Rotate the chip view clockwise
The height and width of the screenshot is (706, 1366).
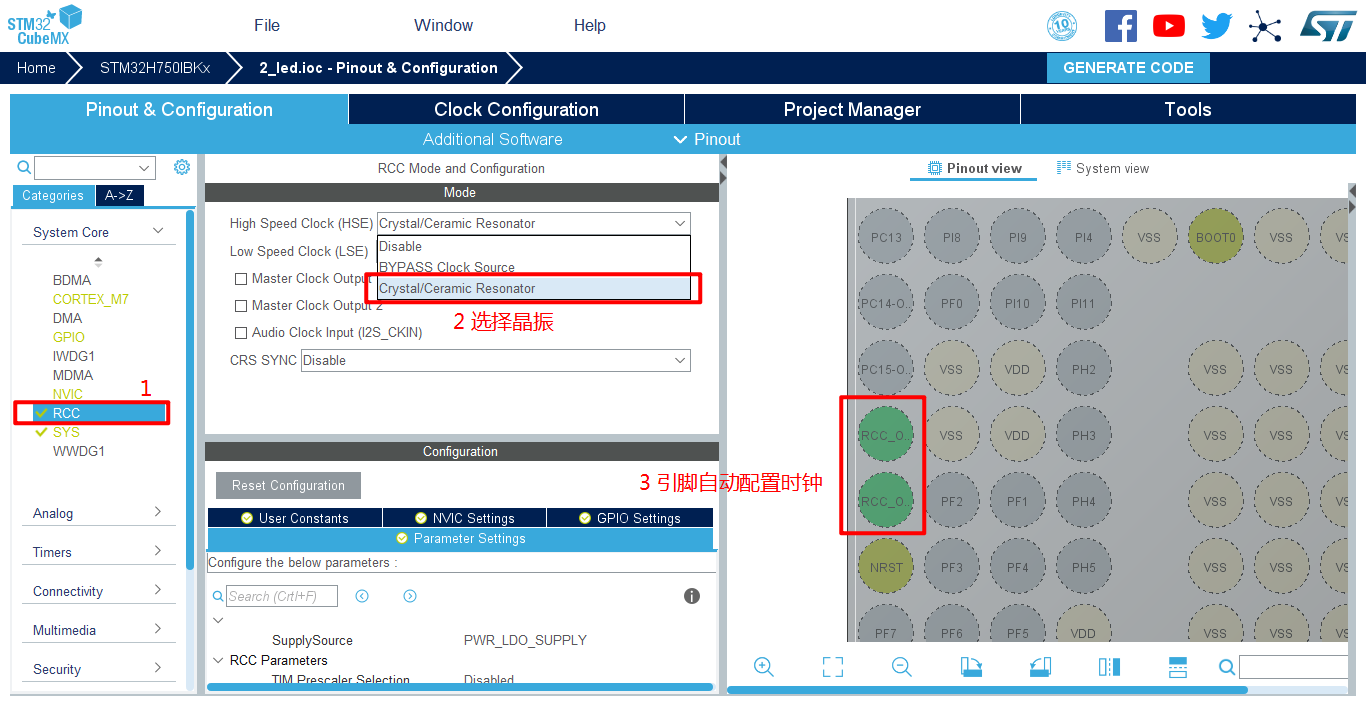click(970, 667)
